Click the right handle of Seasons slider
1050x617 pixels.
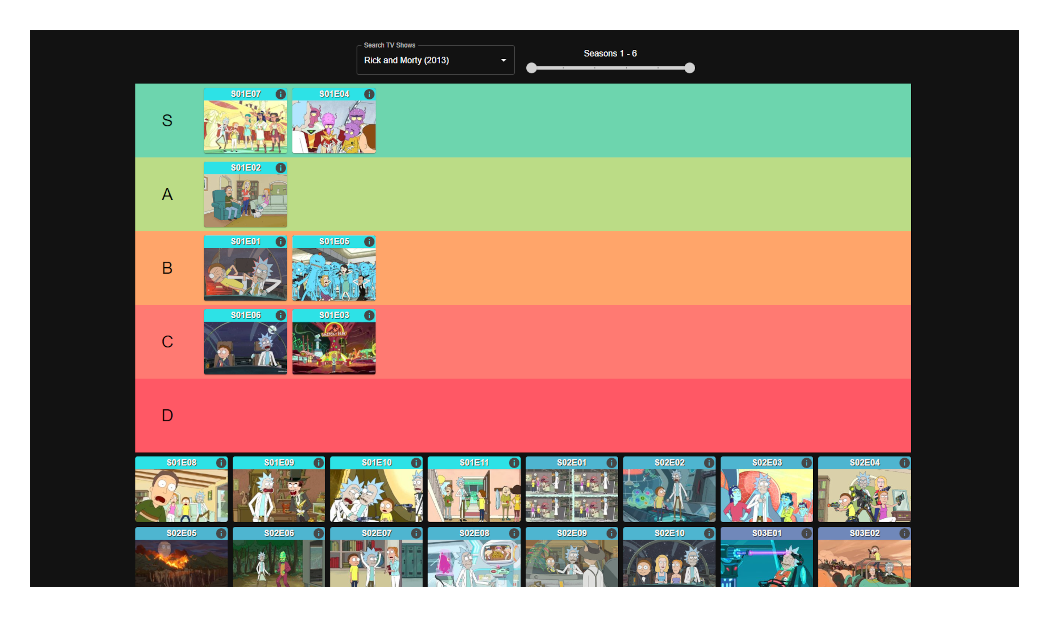(x=690, y=68)
